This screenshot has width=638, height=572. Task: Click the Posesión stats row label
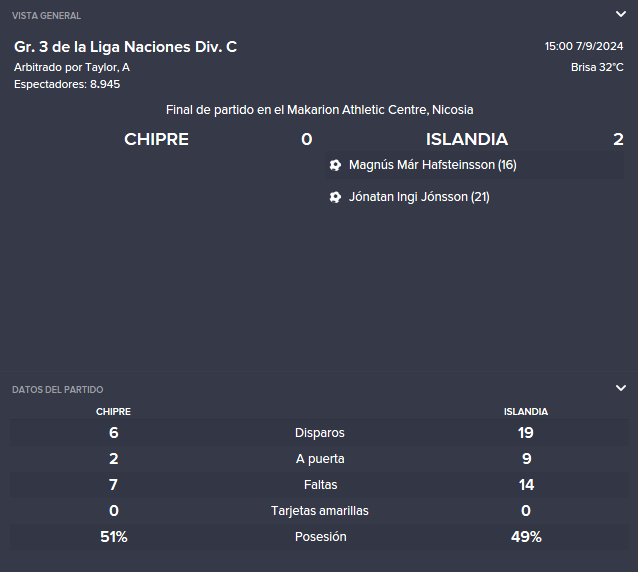(x=320, y=537)
